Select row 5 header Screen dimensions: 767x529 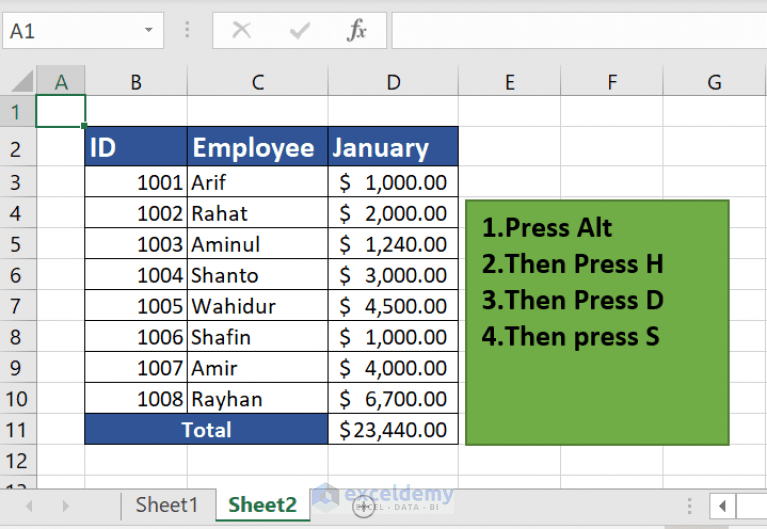pyautogui.click(x=18, y=244)
